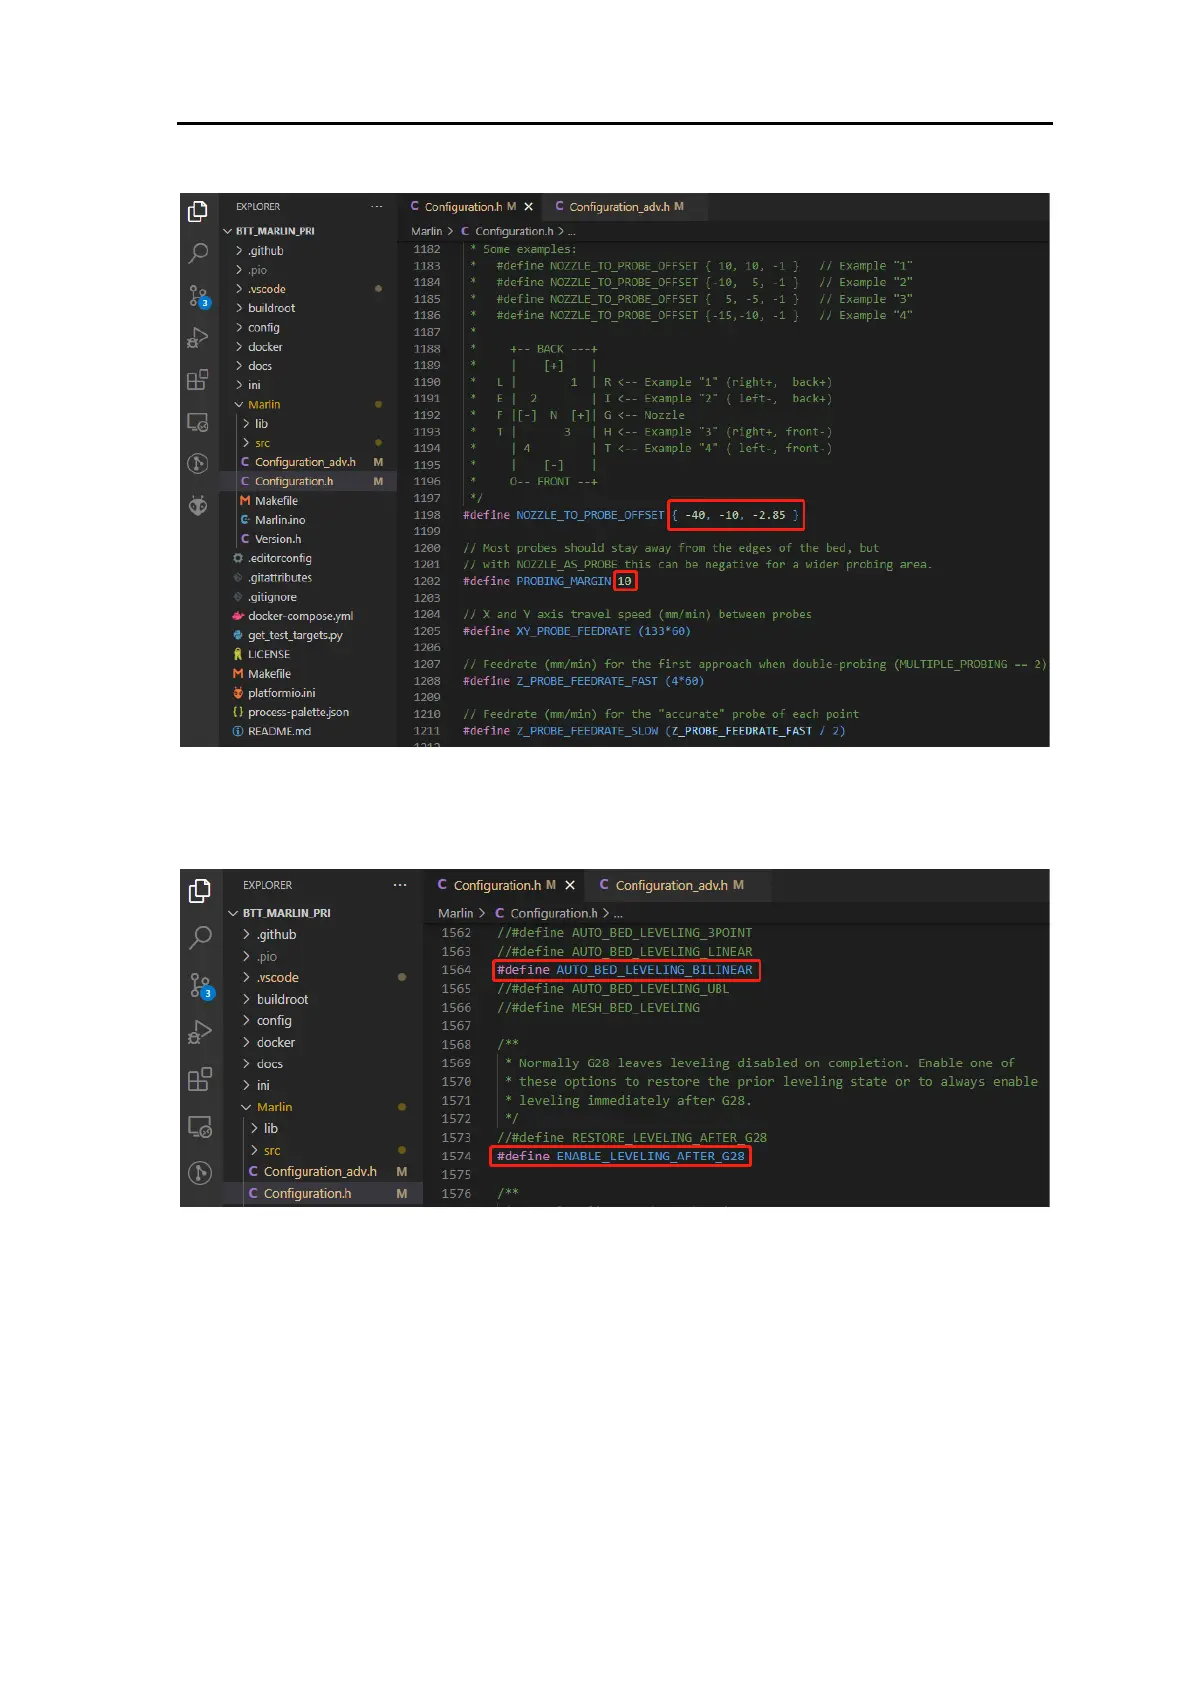Click Marlin breadcrumb in the lower screenshot
This screenshot has height=1684, width=1191.
pyautogui.click(x=455, y=913)
